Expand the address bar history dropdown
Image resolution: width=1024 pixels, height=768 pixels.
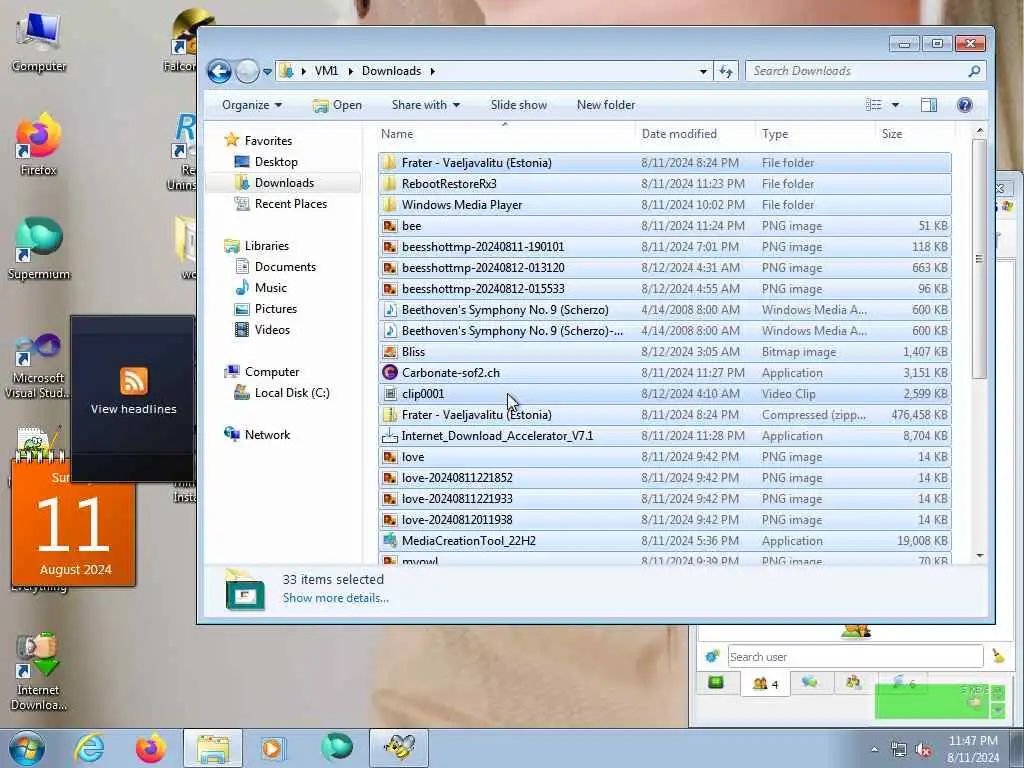tap(703, 71)
